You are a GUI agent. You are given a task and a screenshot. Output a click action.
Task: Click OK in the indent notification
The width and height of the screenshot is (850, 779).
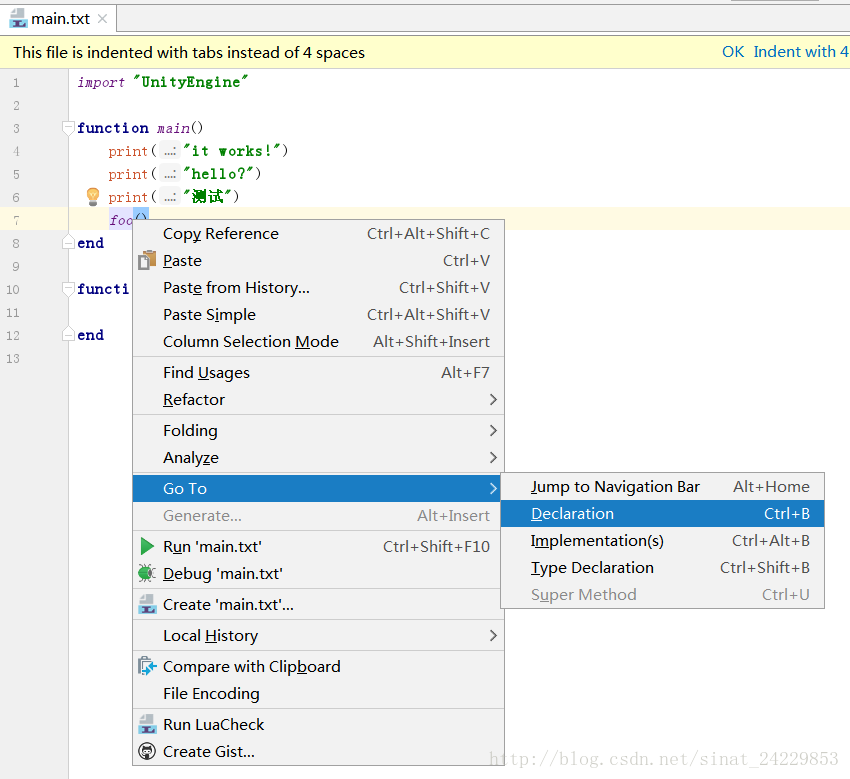click(733, 52)
